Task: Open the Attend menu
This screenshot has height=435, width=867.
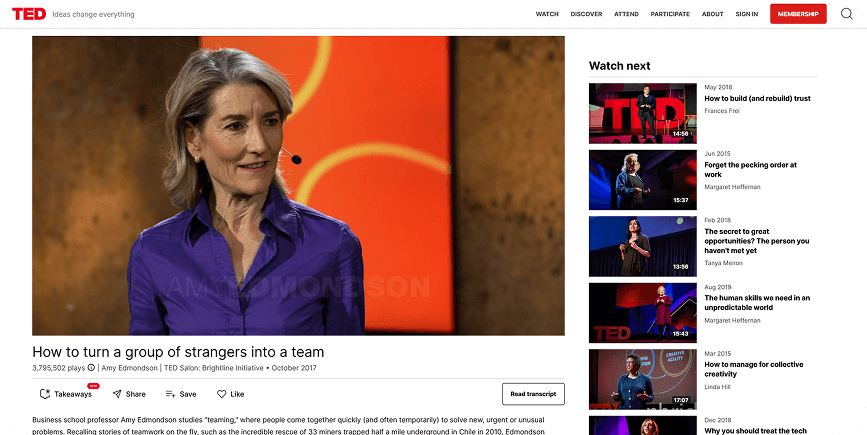Action: coord(626,14)
